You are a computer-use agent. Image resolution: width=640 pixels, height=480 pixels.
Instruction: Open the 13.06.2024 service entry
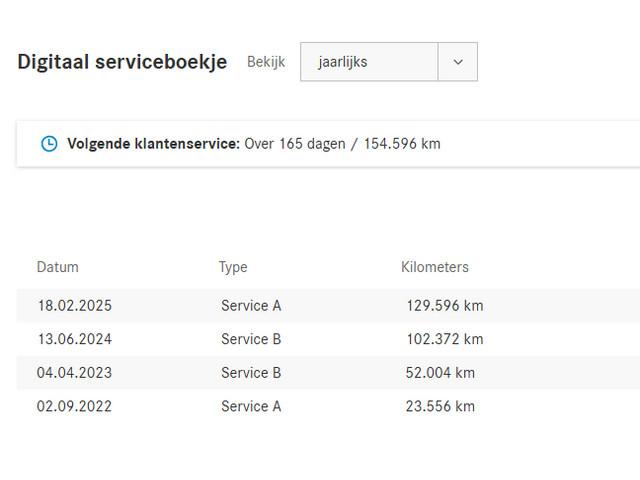coord(328,339)
